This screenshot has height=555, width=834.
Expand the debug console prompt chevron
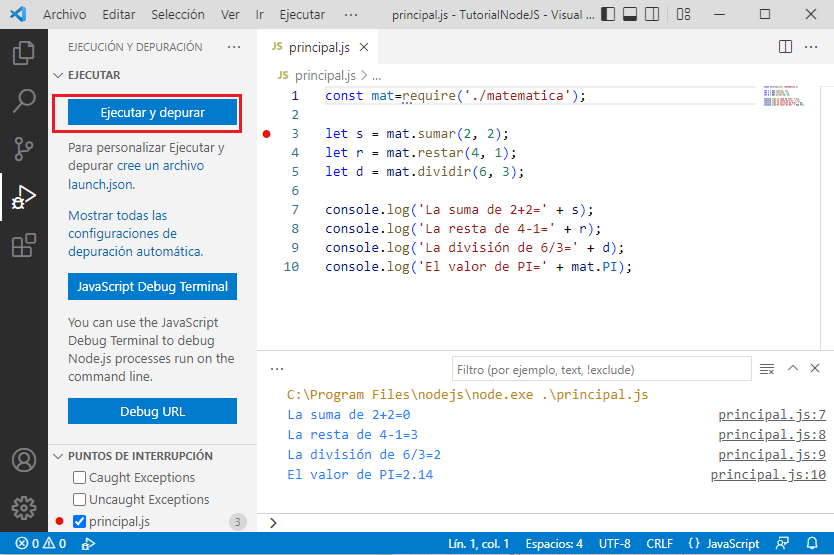pyautogui.click(x=273, y=523)
